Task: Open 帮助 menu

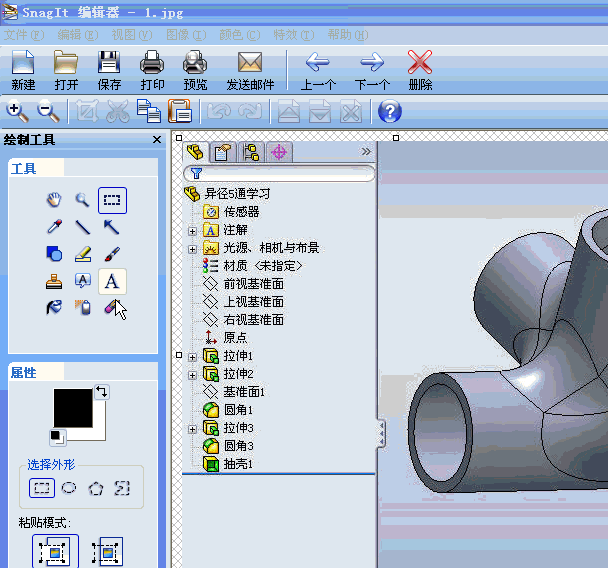Action: click(348, 35)
